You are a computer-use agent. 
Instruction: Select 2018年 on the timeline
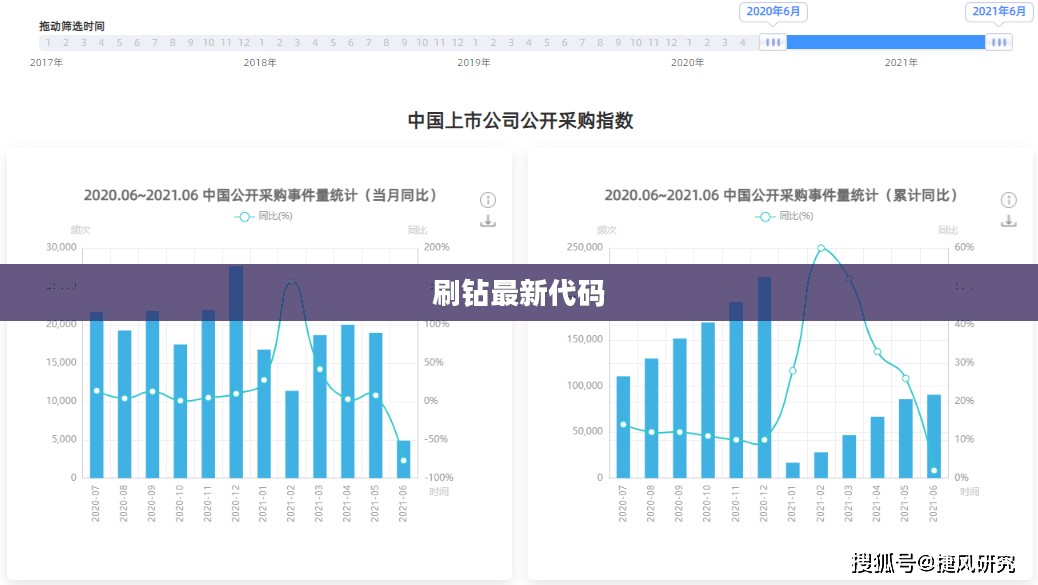coord(260,62)
